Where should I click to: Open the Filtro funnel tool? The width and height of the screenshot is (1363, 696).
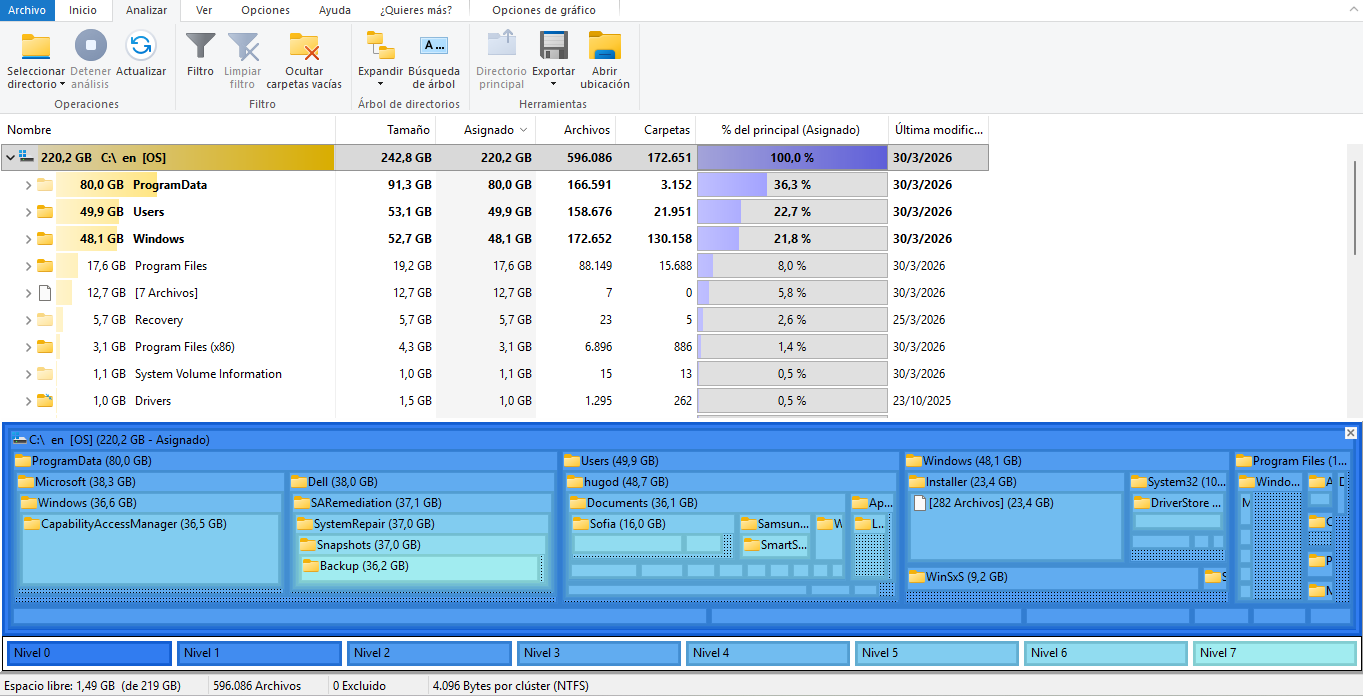click(200, 46)
